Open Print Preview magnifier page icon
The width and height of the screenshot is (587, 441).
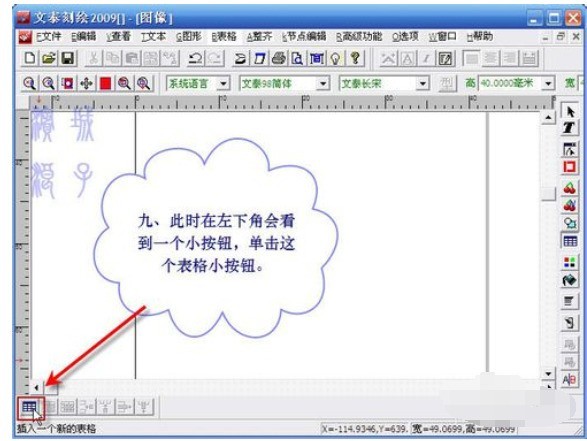point(297,58)
